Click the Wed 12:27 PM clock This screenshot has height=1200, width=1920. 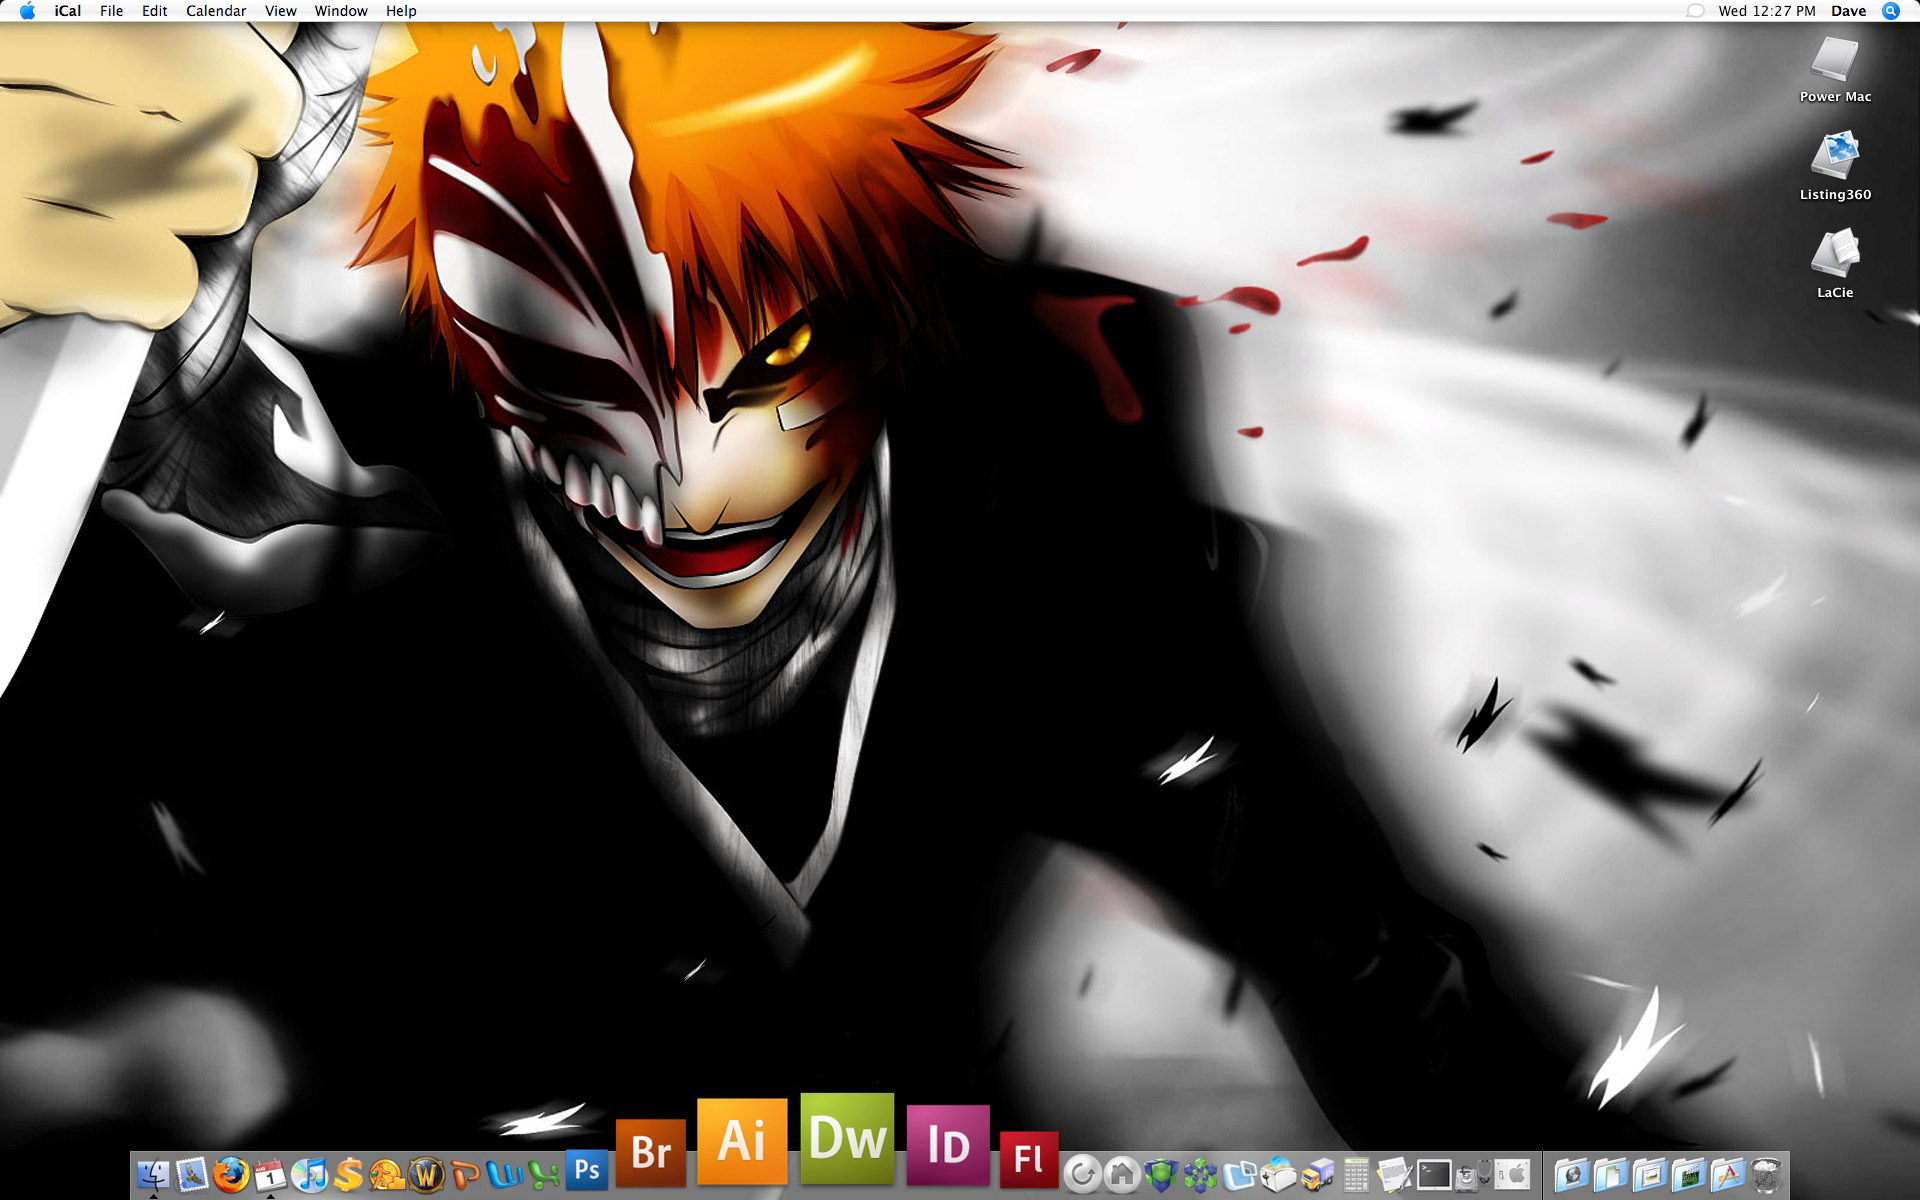pyautogui.click(x=1767, y=11)
